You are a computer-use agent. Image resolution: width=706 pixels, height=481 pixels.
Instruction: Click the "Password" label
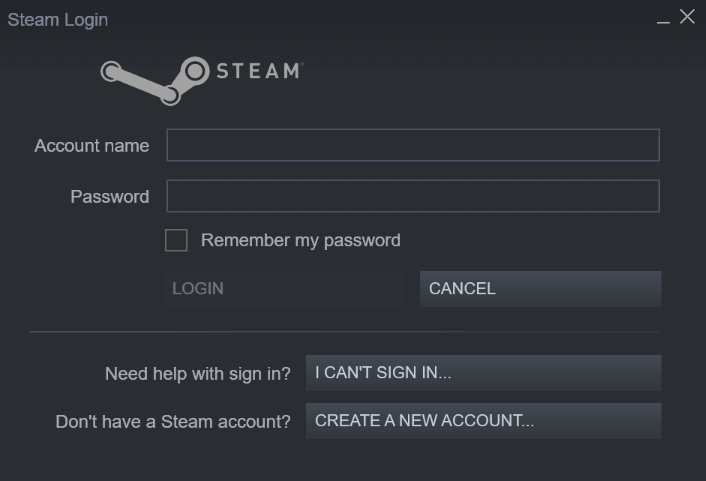110,197
